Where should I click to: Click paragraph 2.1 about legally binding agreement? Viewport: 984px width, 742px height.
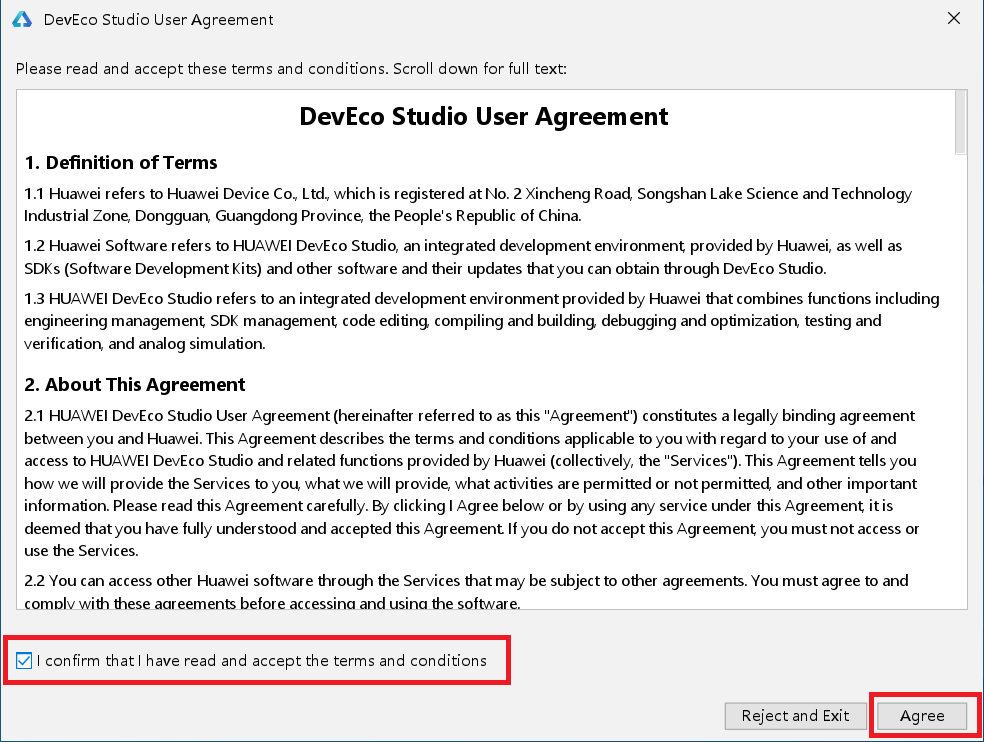[x=472, y=483]
